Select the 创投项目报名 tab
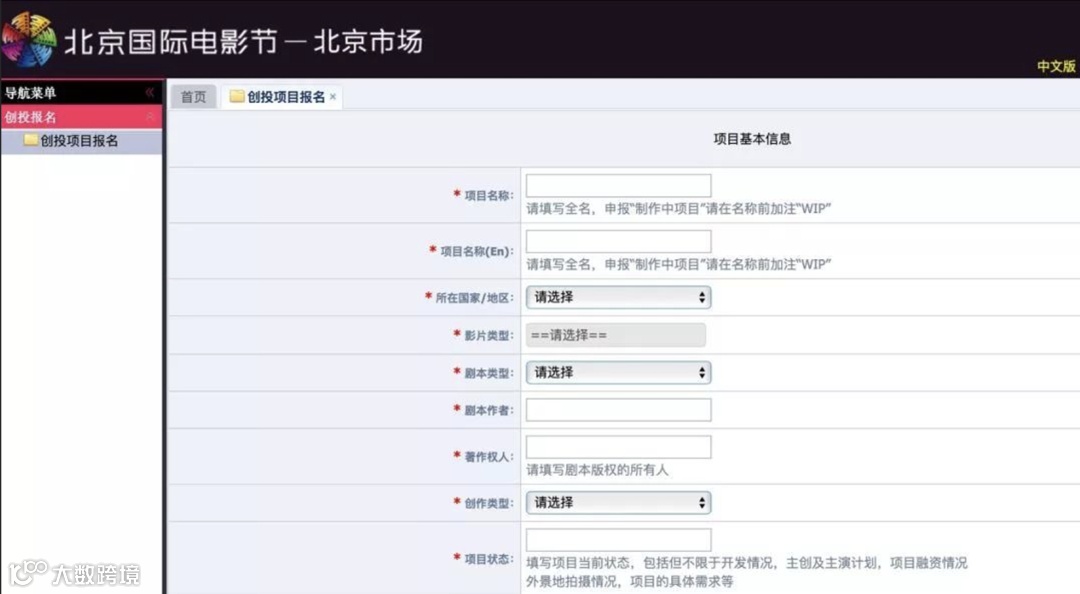The image size is (1080, 594). pos(282,96)
